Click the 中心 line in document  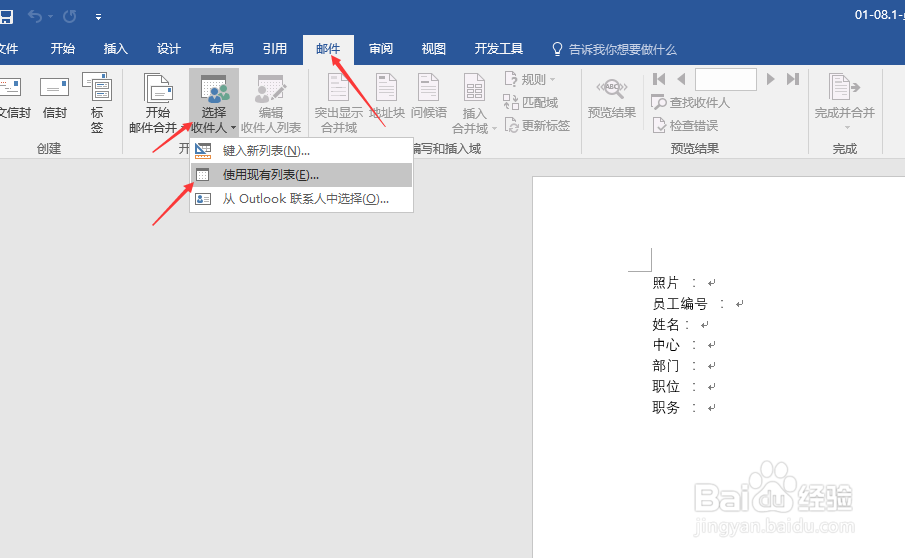[x=684, y=345]
